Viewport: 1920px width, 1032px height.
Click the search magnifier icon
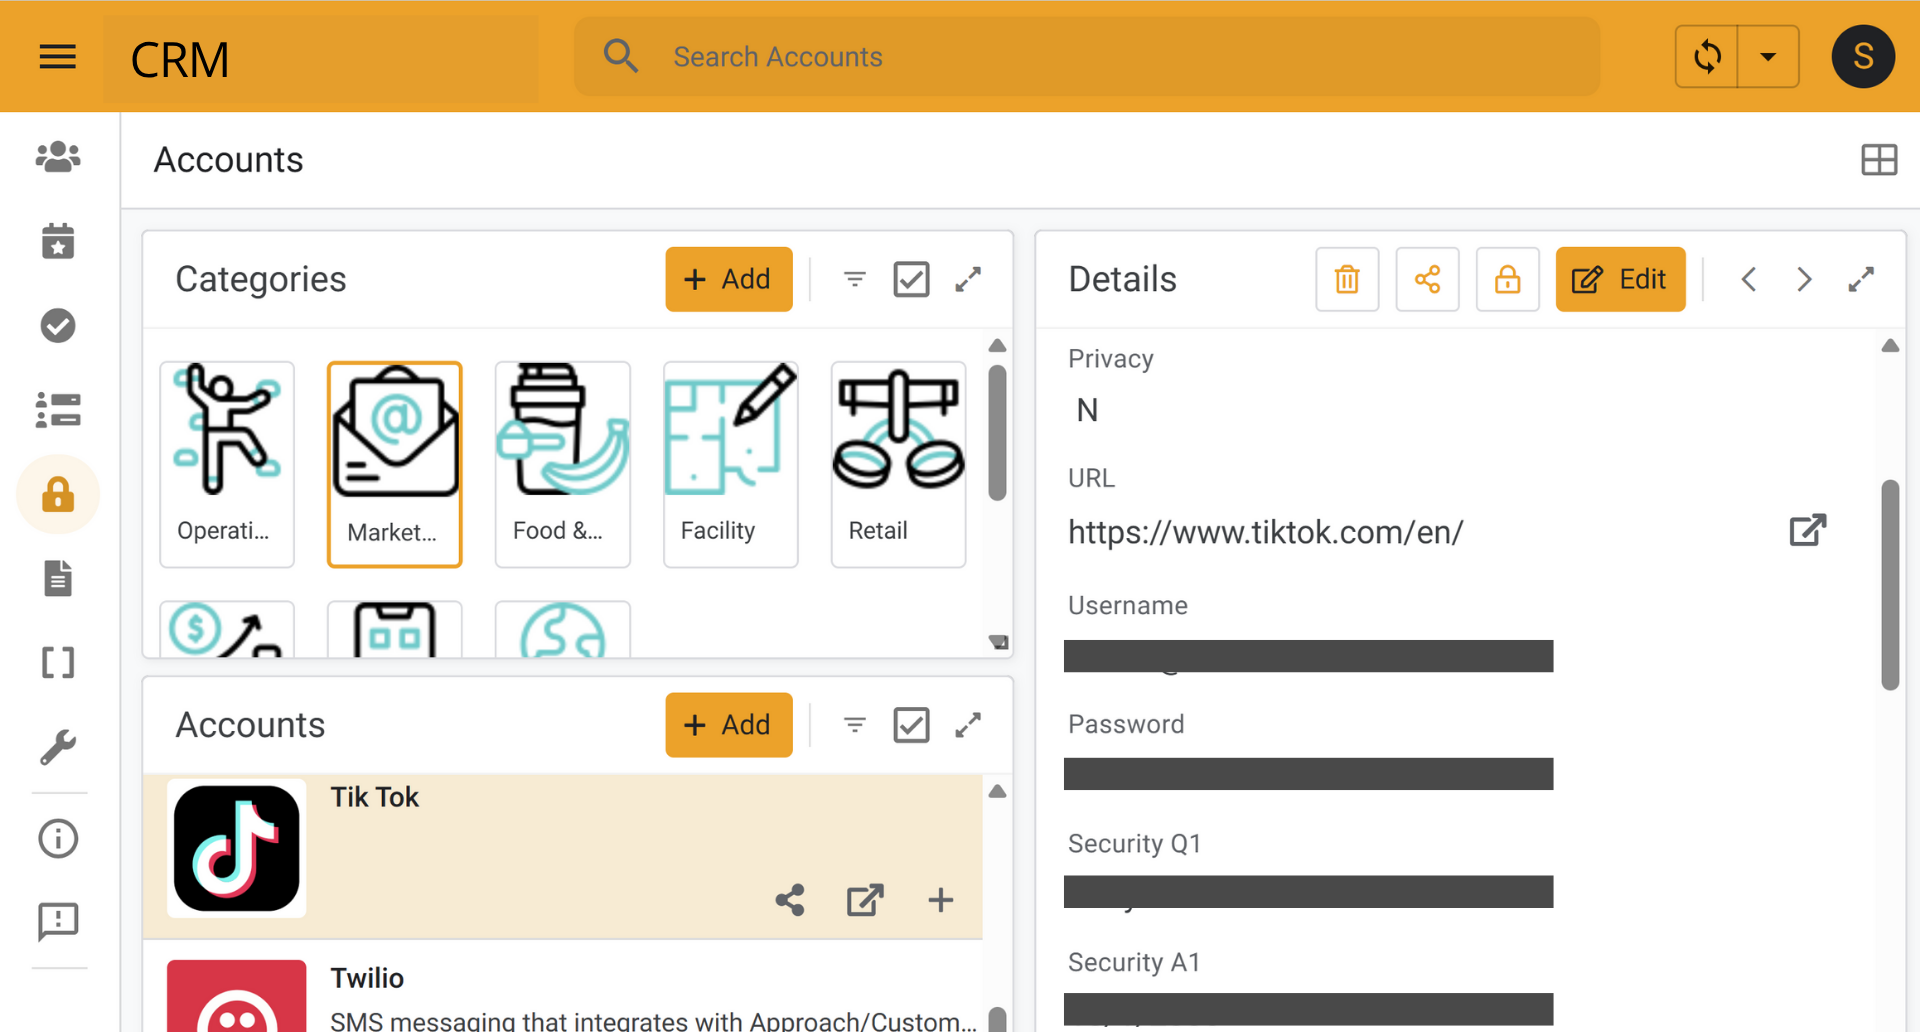point(621,56)
